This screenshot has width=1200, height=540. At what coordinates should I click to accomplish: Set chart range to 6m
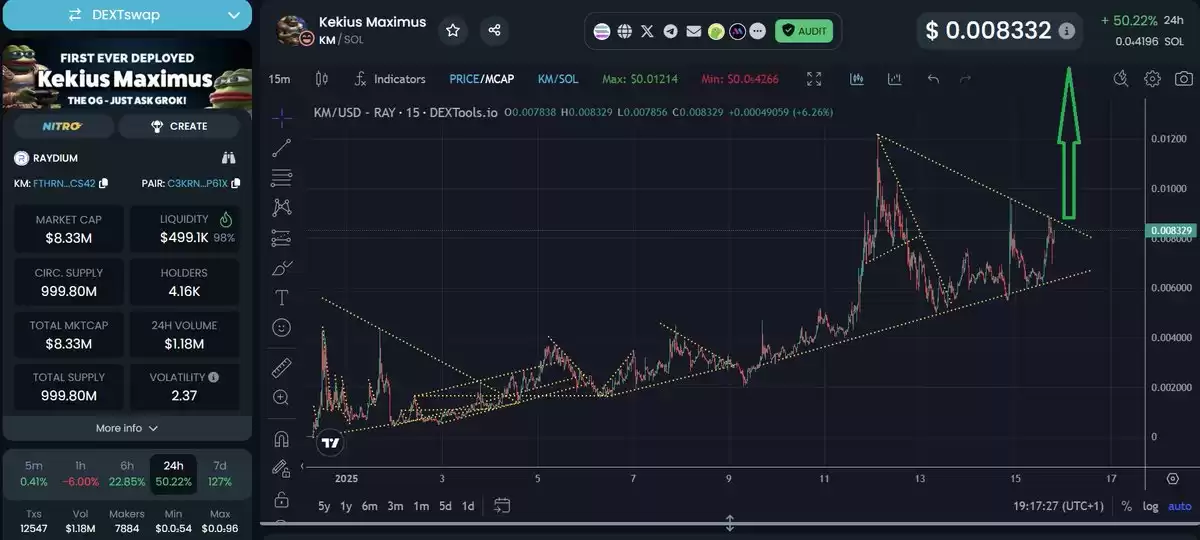pyautogui.click(x=370, y=506)
